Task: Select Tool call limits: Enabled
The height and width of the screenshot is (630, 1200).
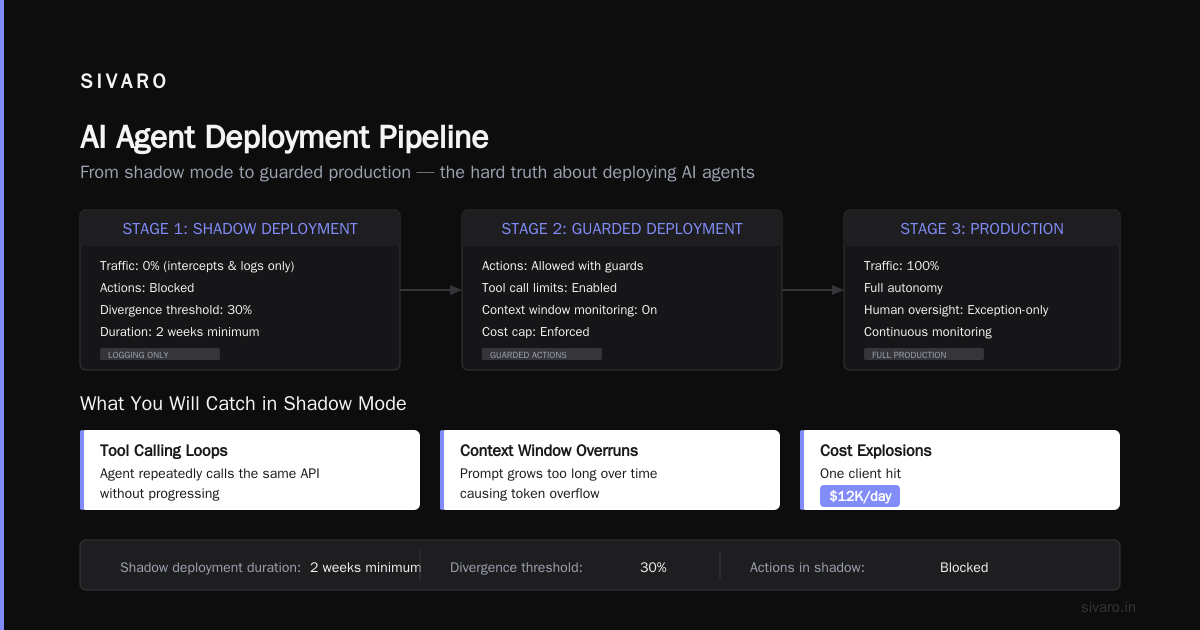Action: [x=550, y=288]
